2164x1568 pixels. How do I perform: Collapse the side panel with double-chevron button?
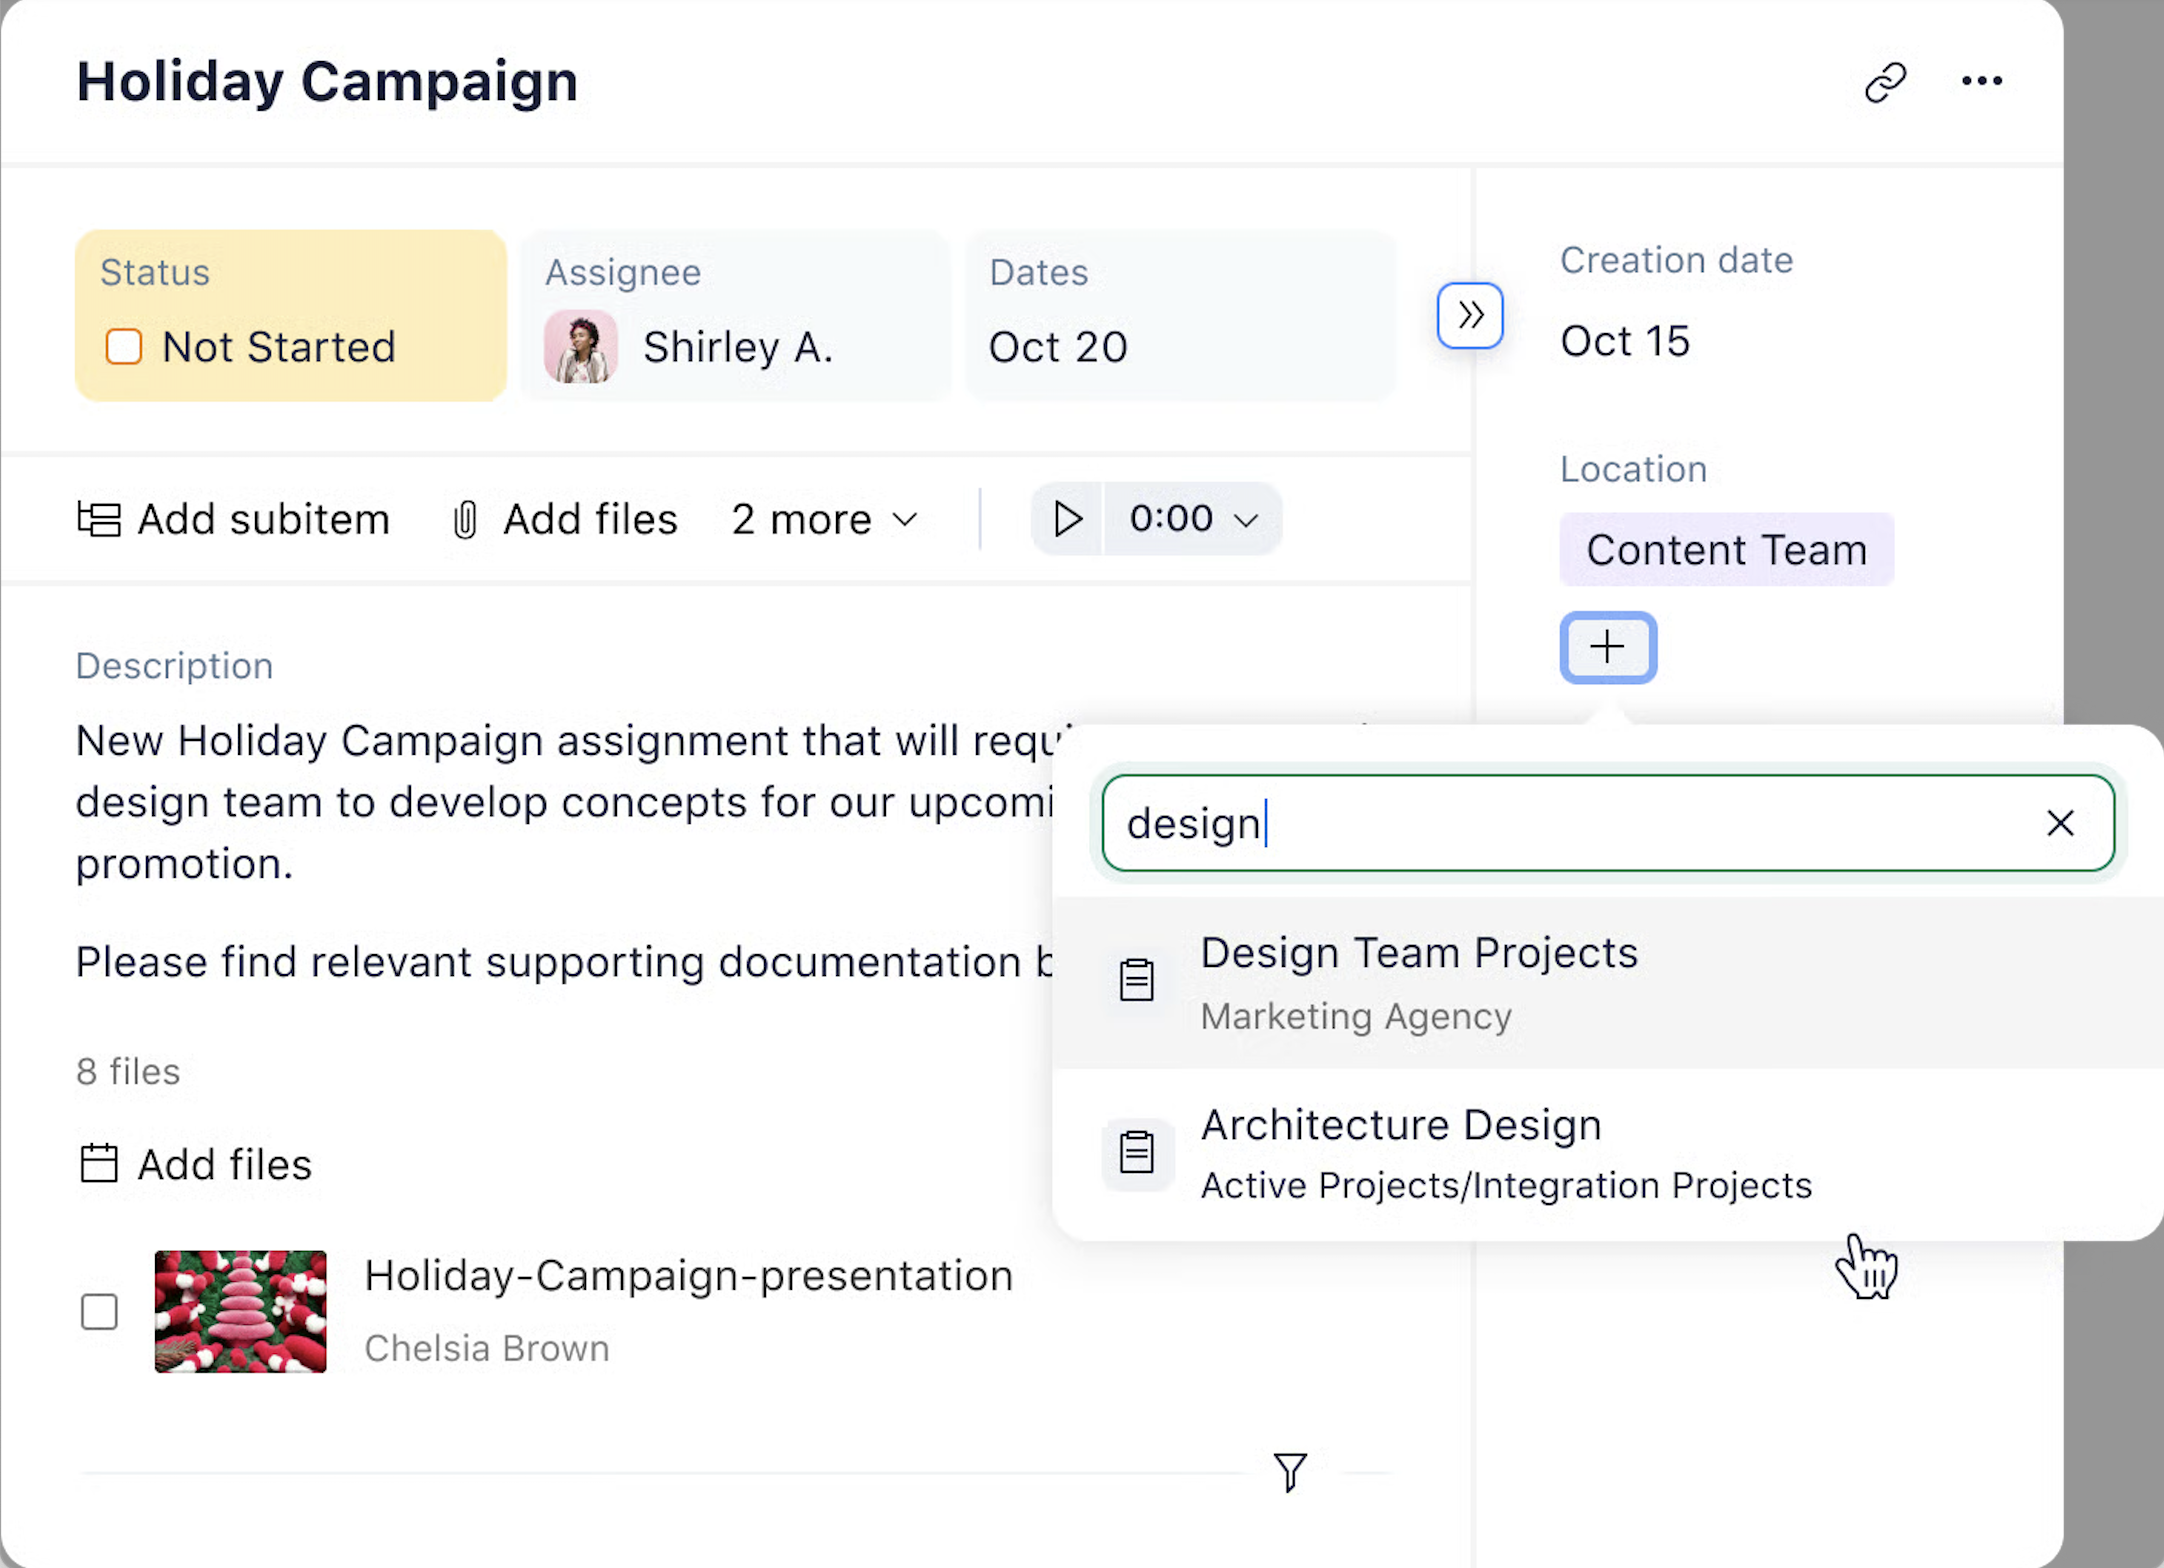(1469, 316)
